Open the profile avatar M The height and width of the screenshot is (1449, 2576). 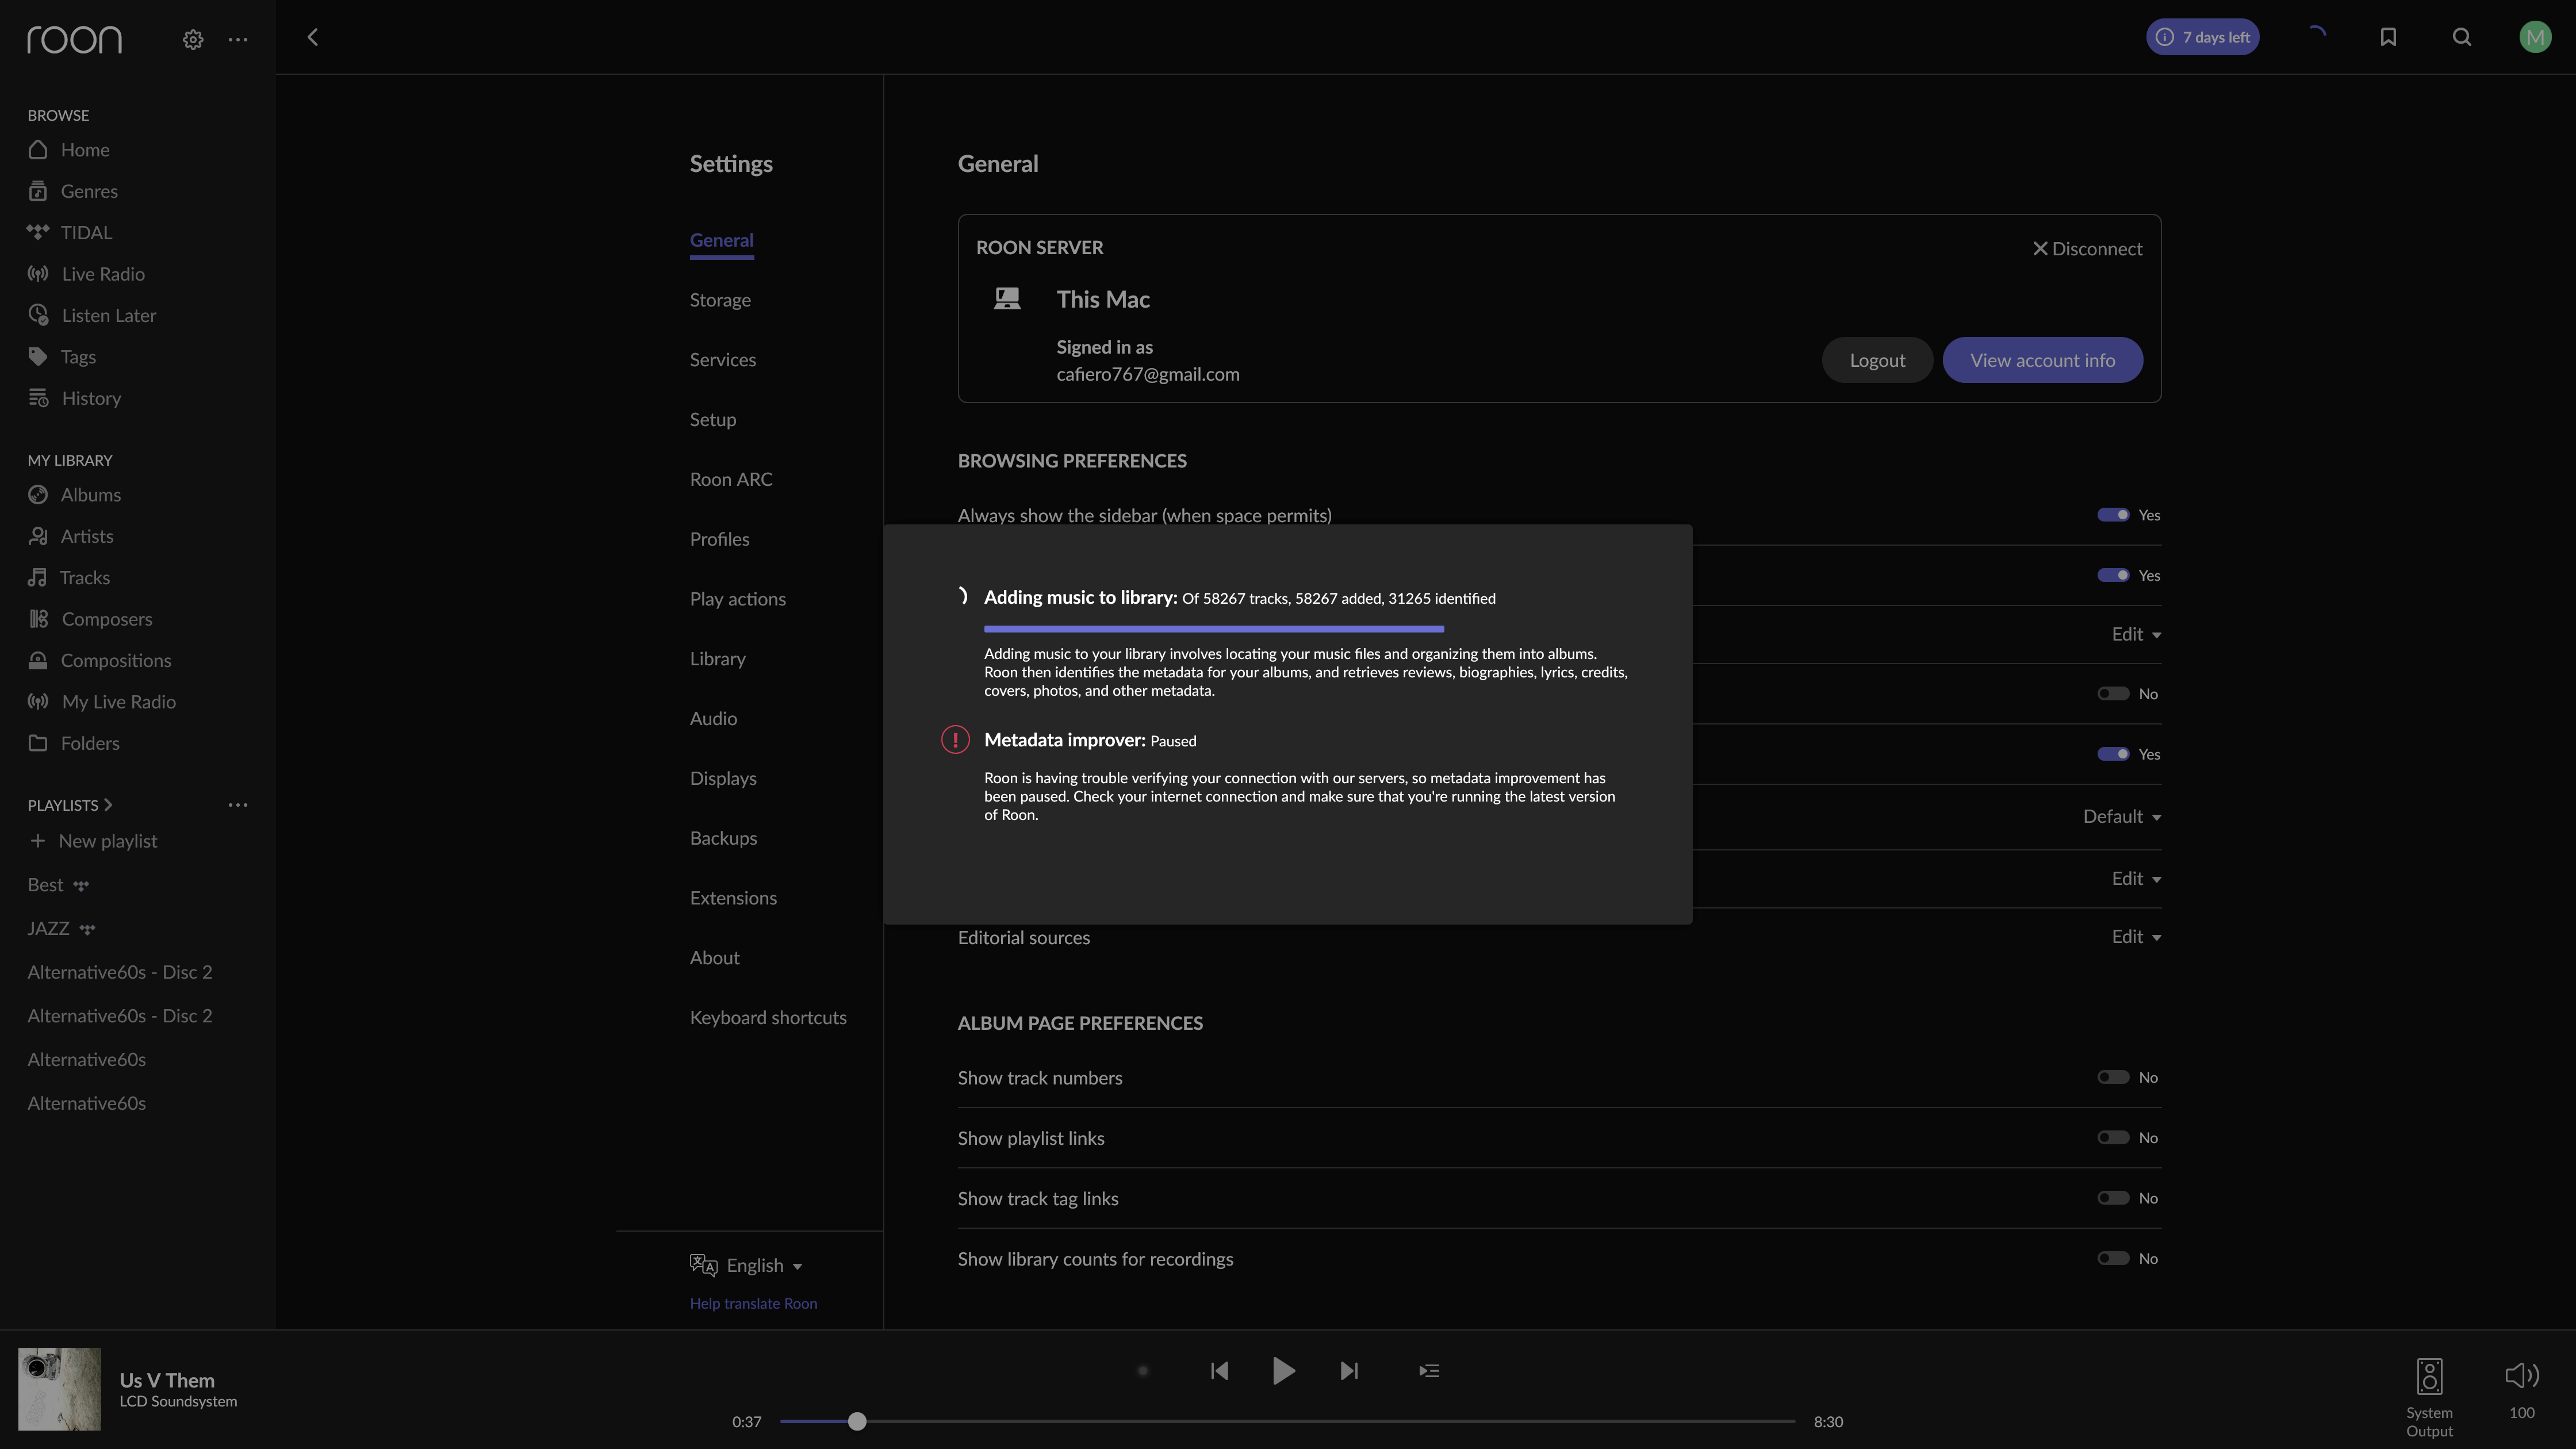[2535, 37]
